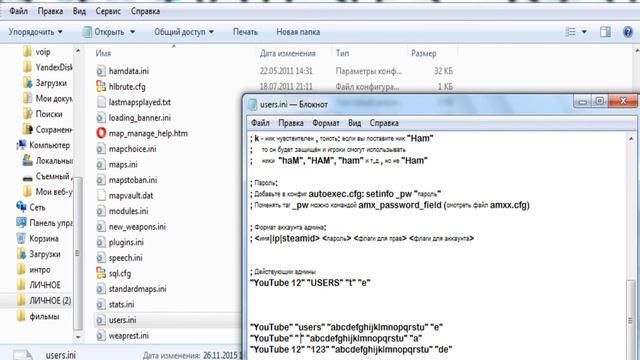
Task: Click navigation pane scroll up arrow
Action: [78, 51]
